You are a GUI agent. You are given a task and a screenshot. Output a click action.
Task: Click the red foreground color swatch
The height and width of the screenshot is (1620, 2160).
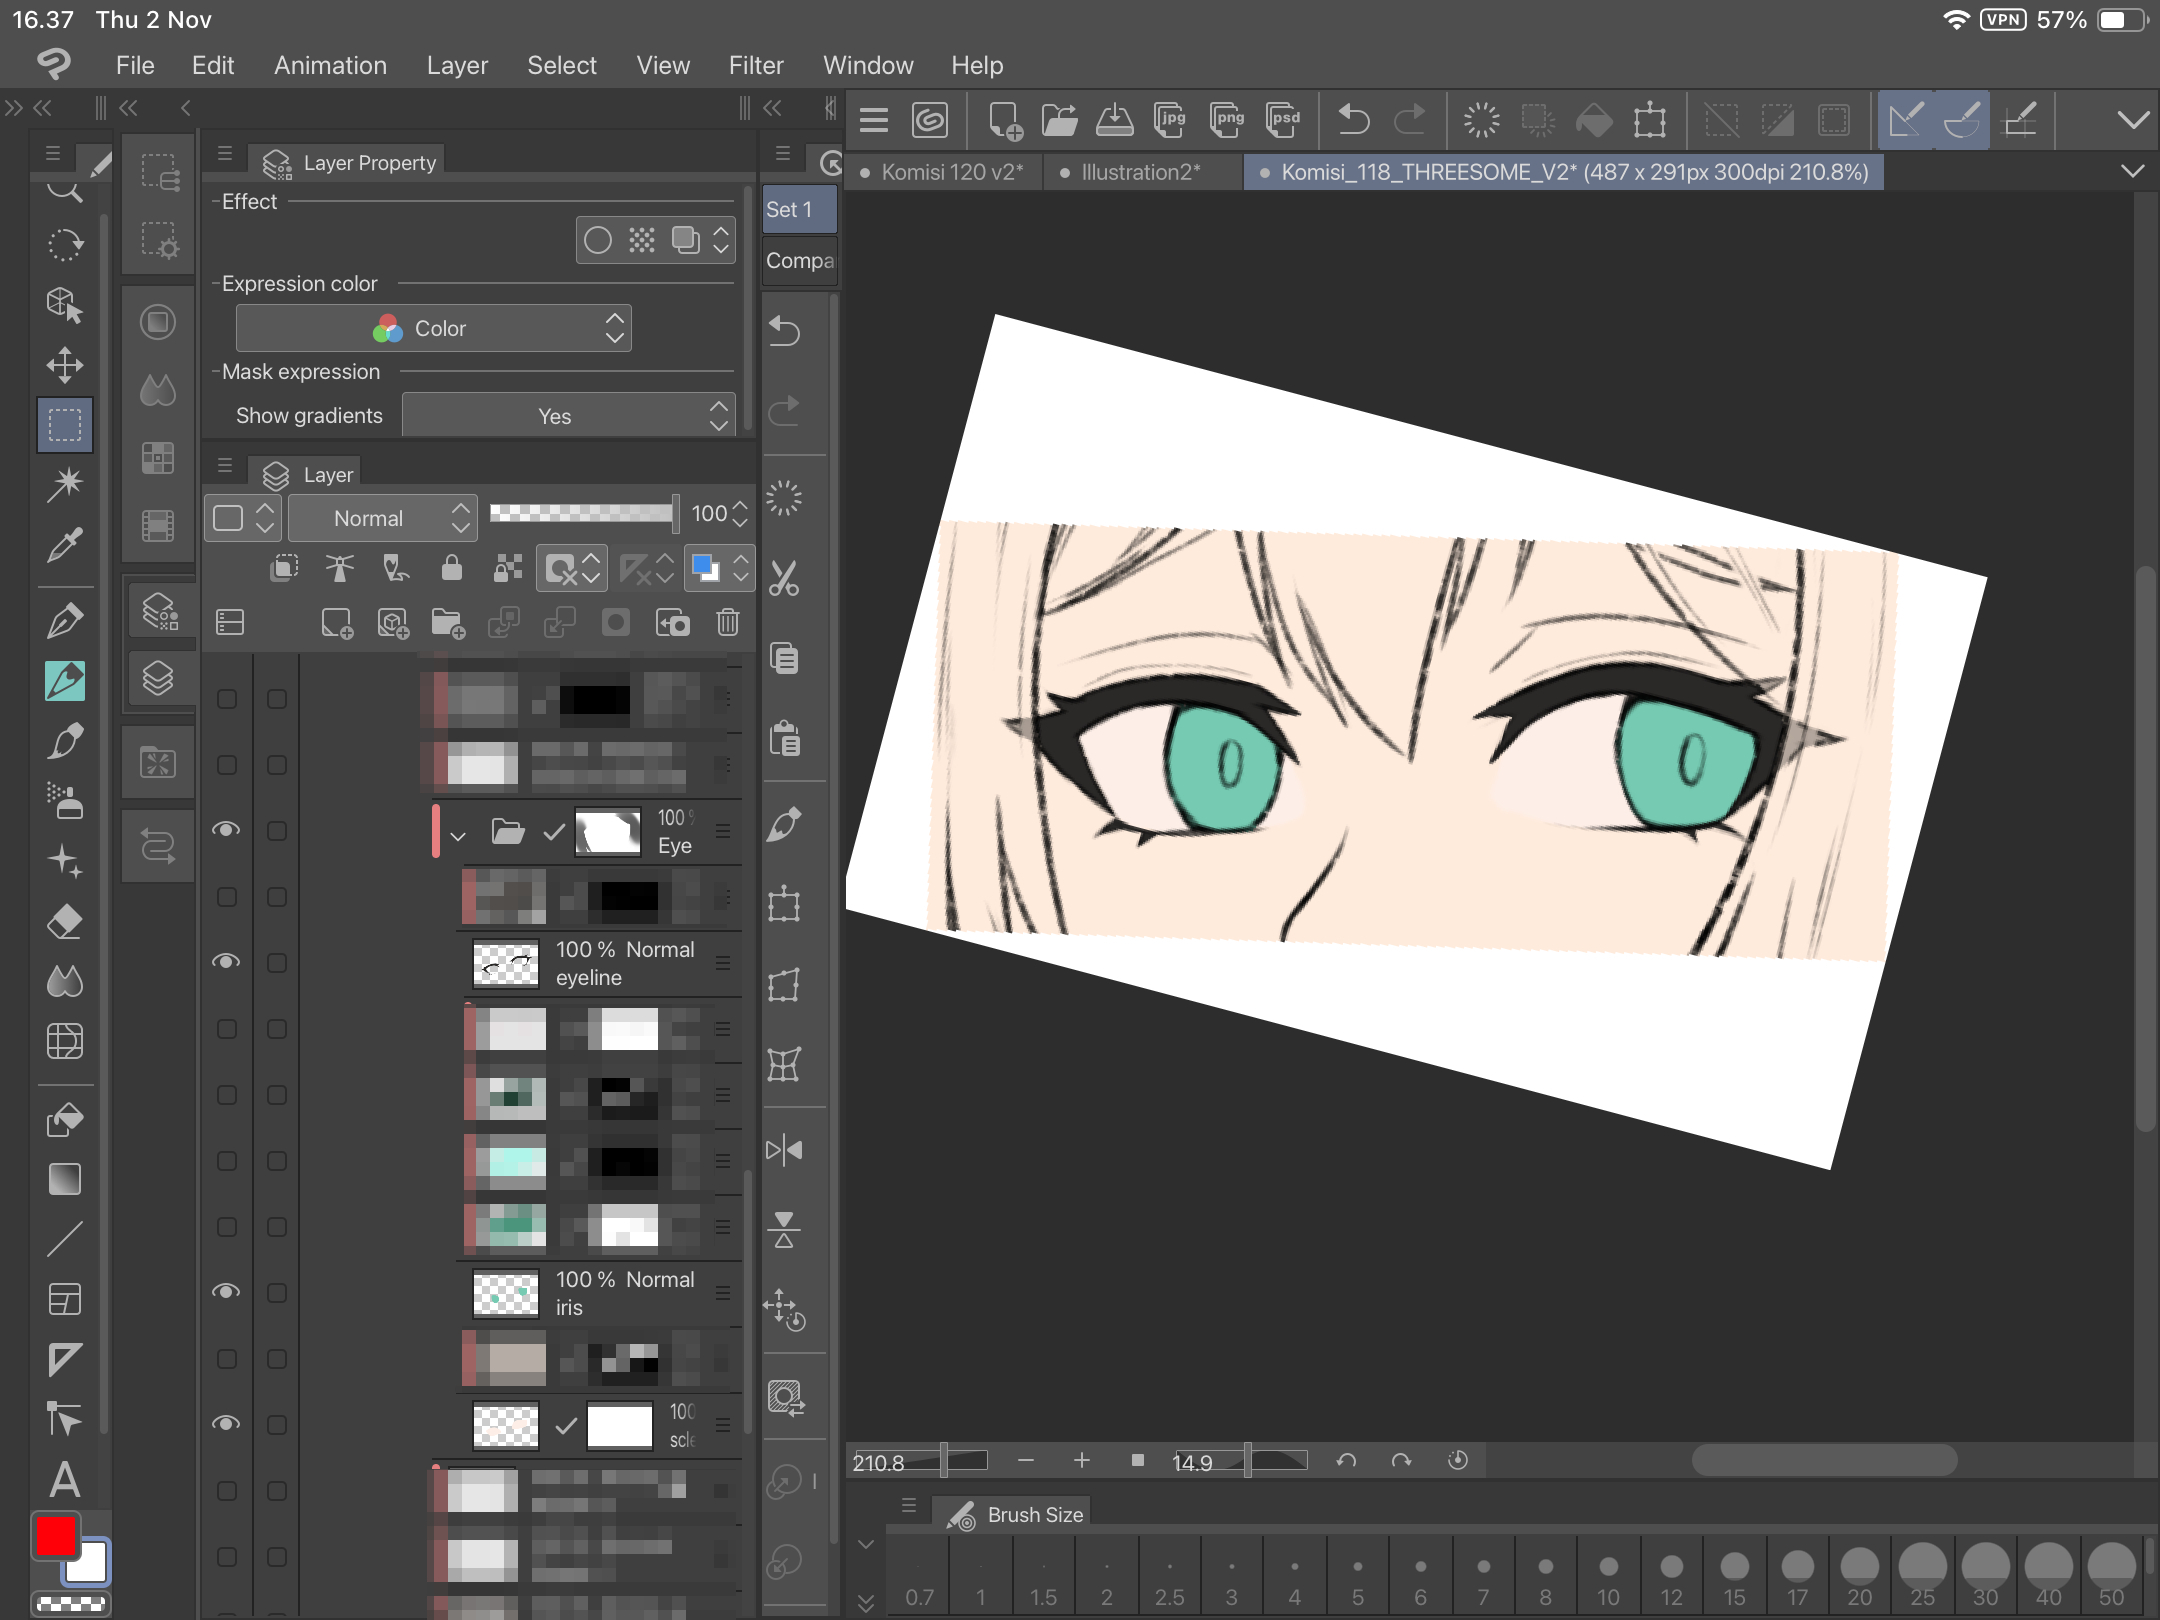tap(56, 1537)
